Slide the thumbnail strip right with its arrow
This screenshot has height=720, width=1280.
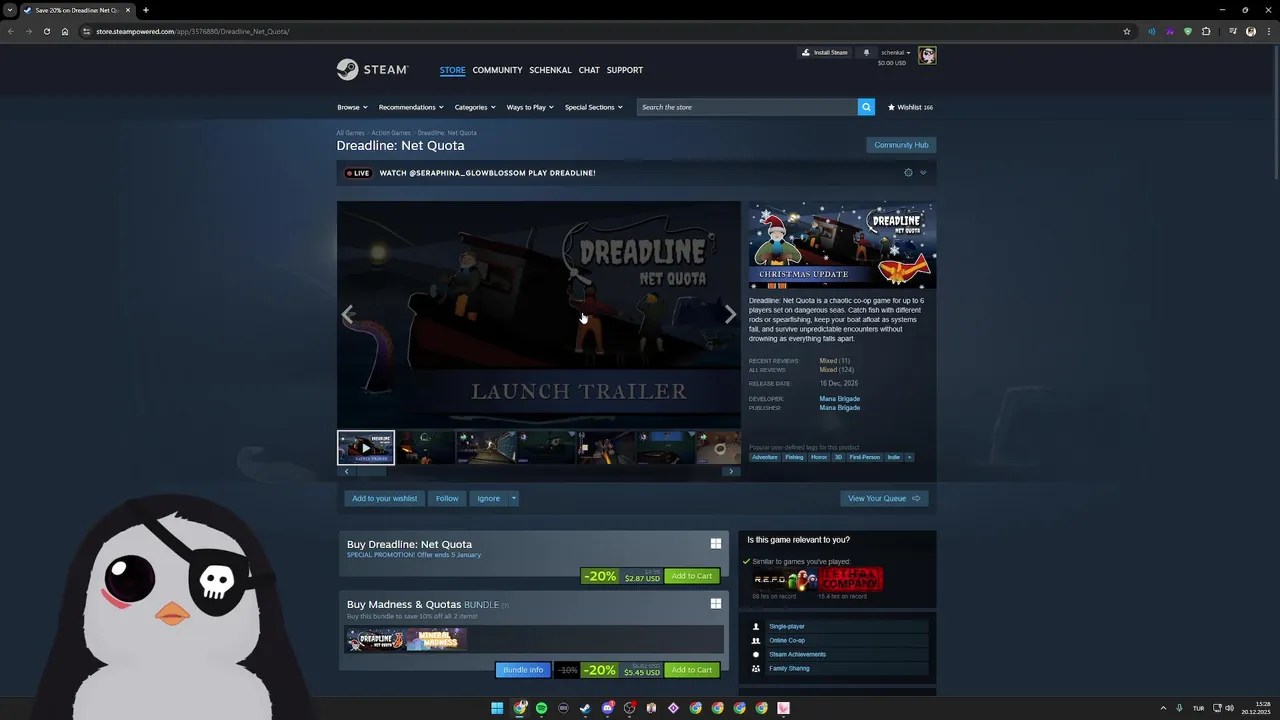(731, 471)
